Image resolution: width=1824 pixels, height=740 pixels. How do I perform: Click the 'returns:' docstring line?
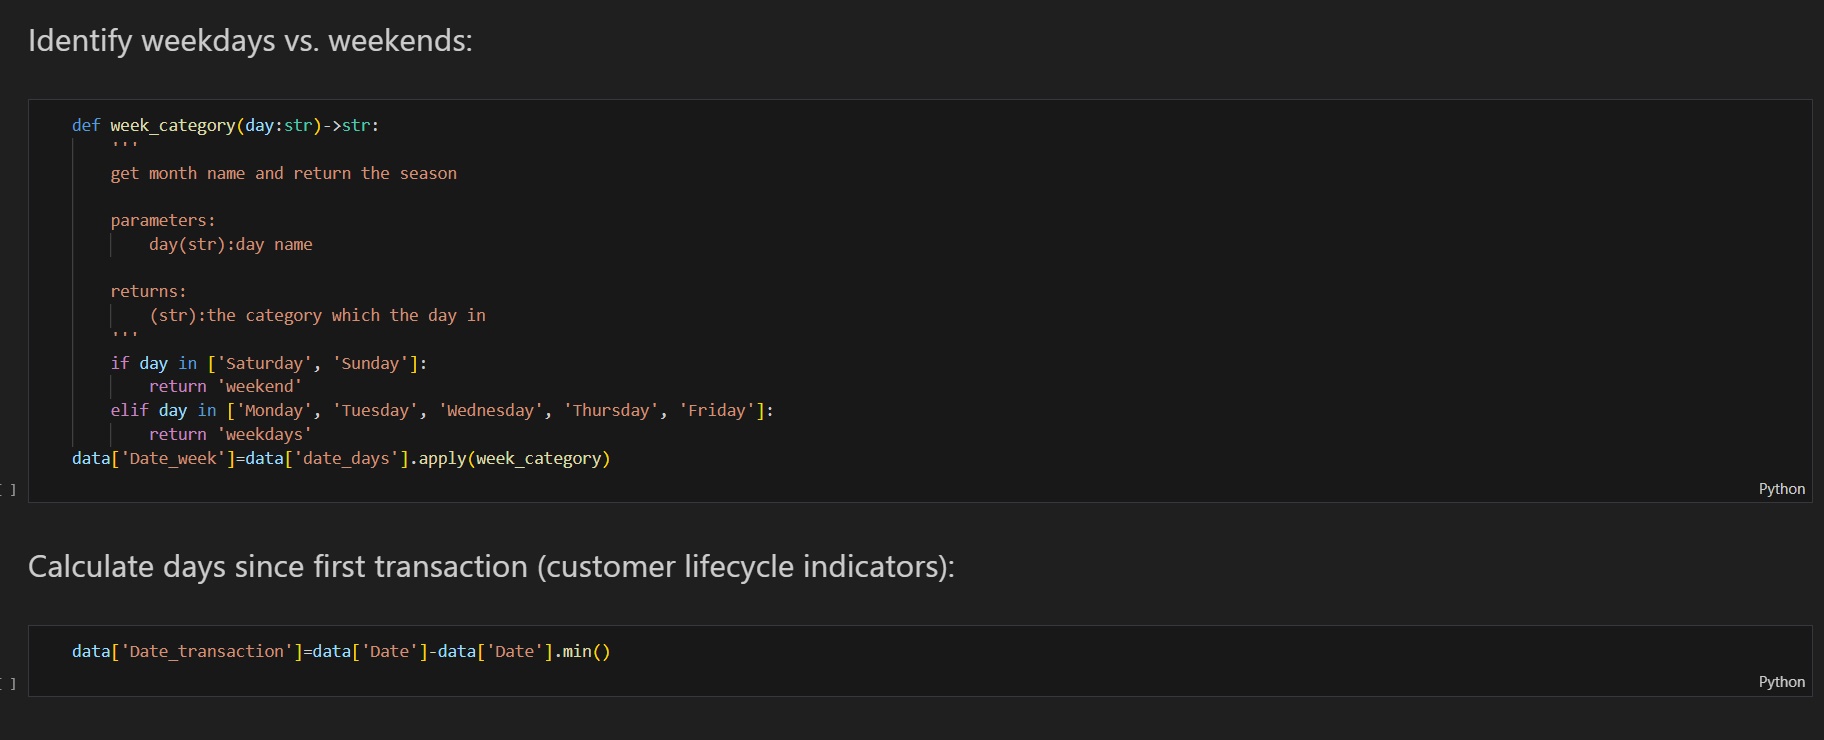pos(148,292)
